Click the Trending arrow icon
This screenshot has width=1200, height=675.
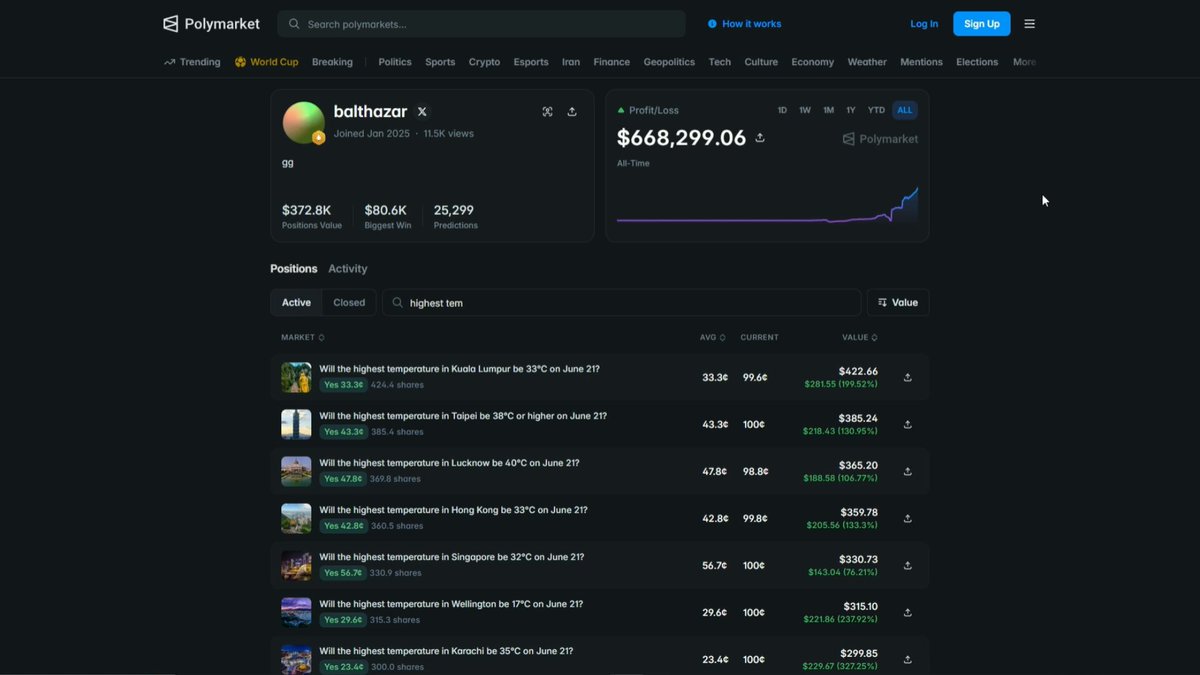point(169,62)
